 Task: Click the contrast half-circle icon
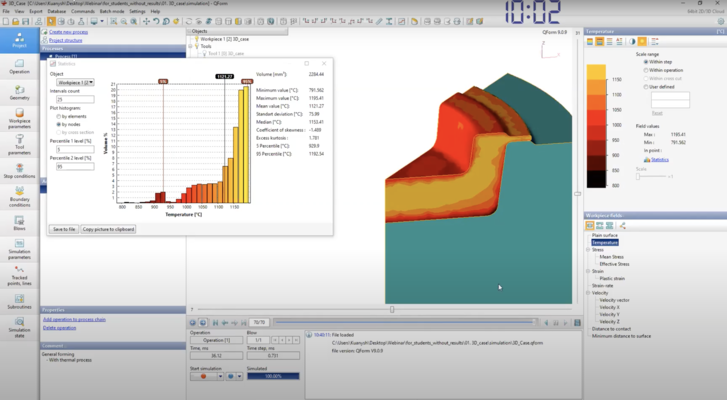(x=631, y=42)
